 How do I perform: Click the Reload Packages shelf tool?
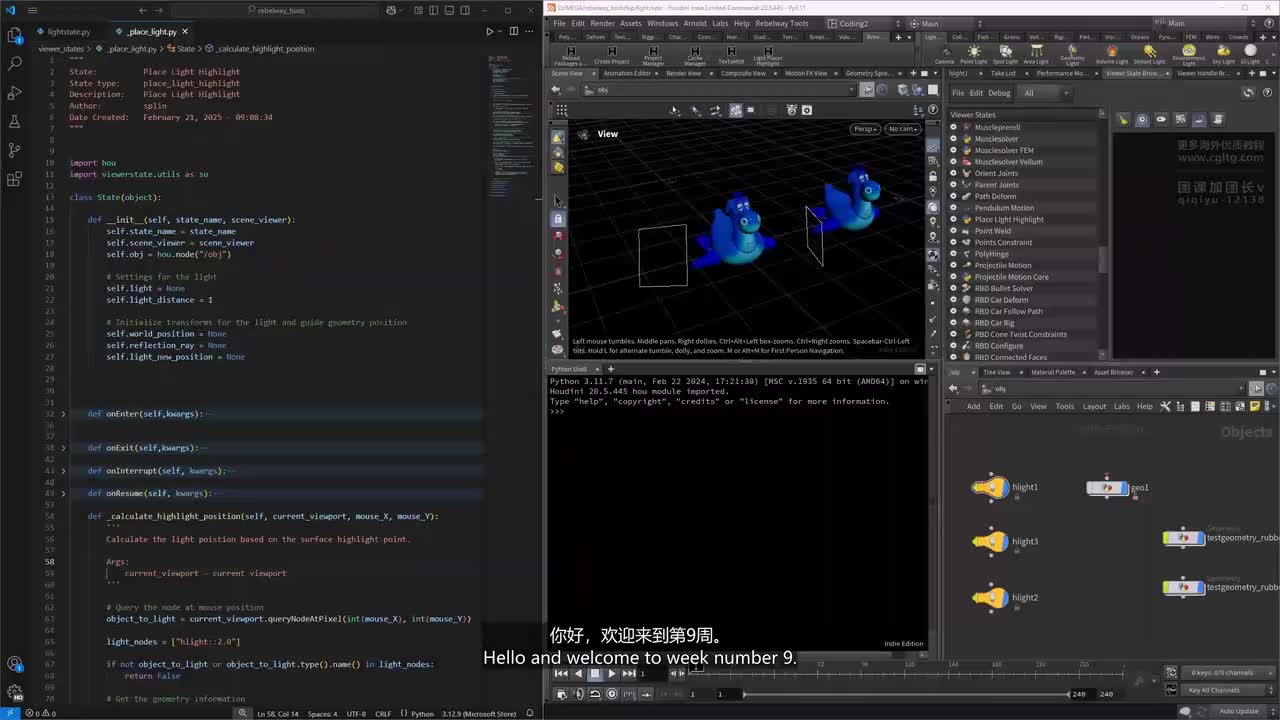coord(570,55)
